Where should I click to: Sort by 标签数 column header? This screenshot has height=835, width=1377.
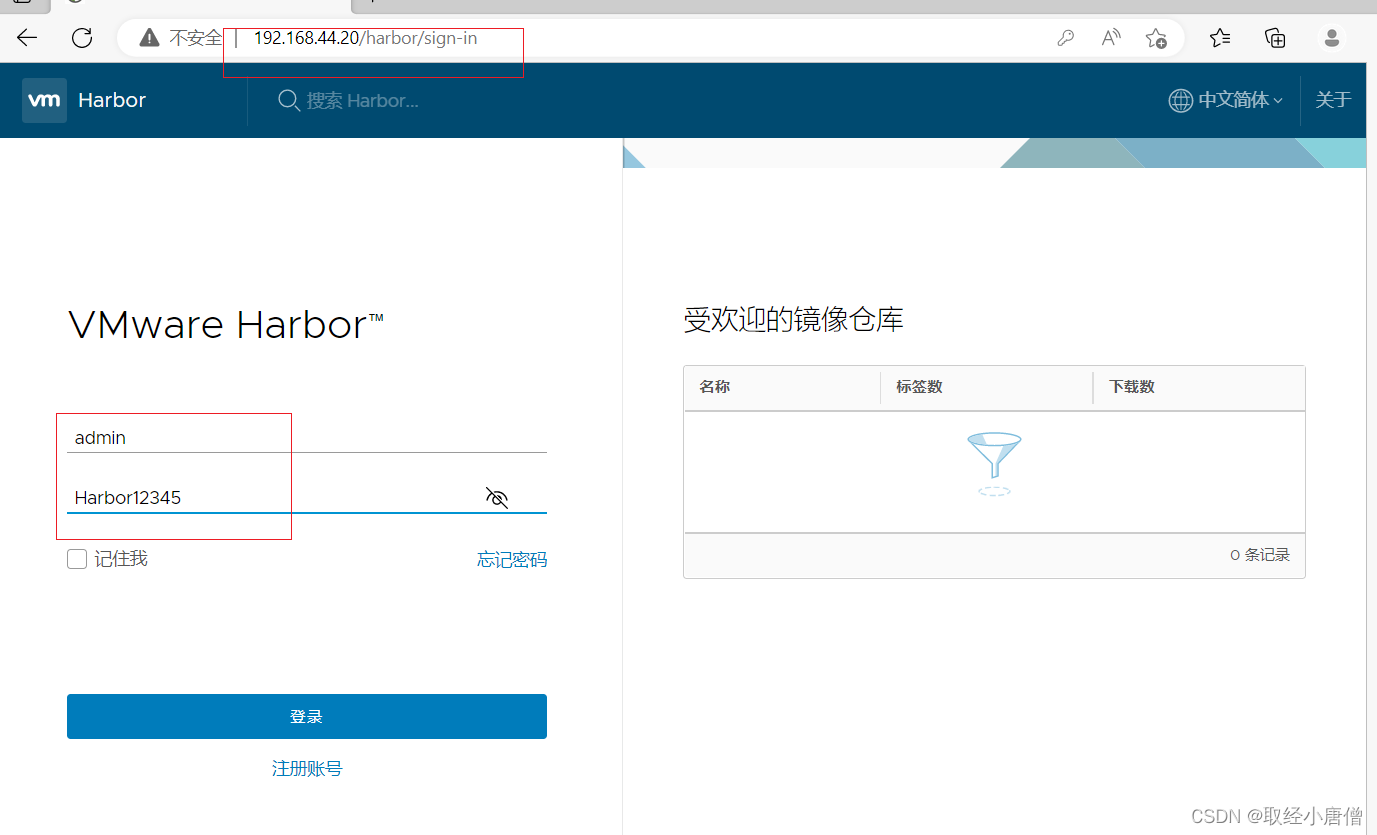[919, 387]
